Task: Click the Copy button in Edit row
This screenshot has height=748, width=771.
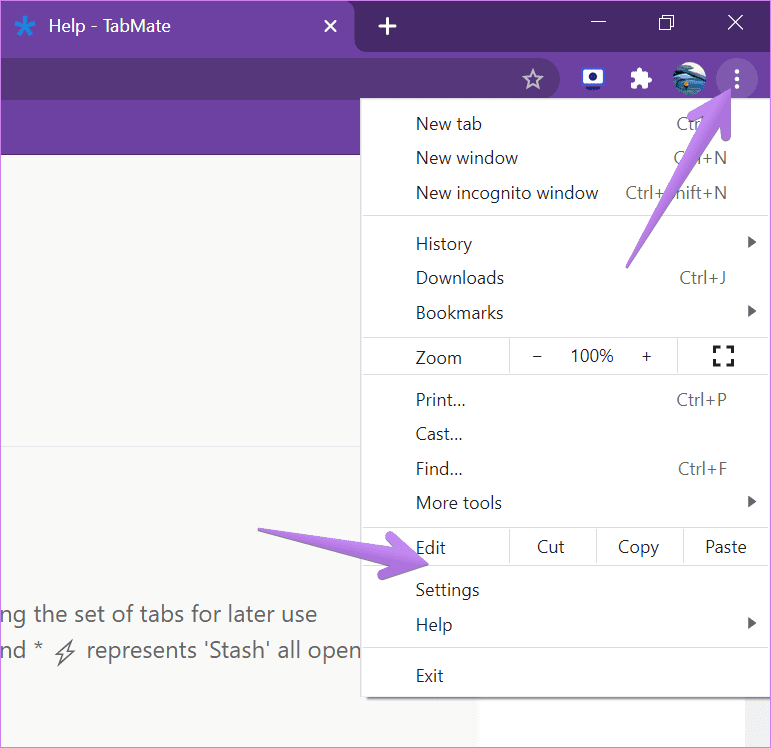Action: click(x=639, y=547)
